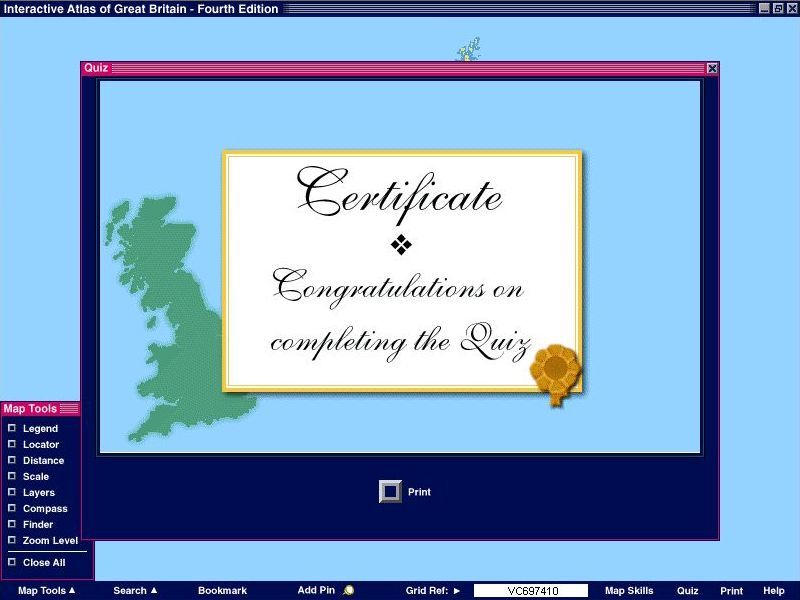
Task: Open the Quiz menu item
Action: (687, 590)
